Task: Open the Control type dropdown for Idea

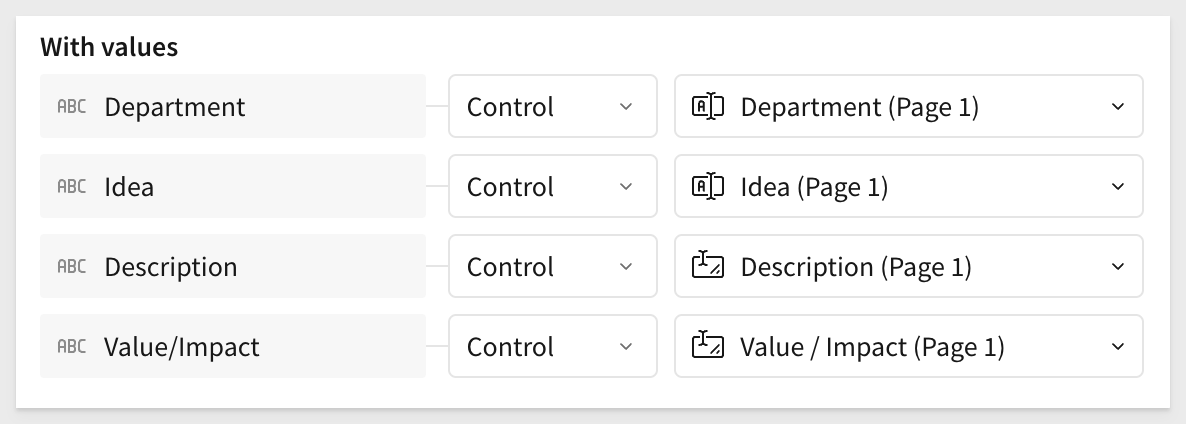Action: pos(553,186)
